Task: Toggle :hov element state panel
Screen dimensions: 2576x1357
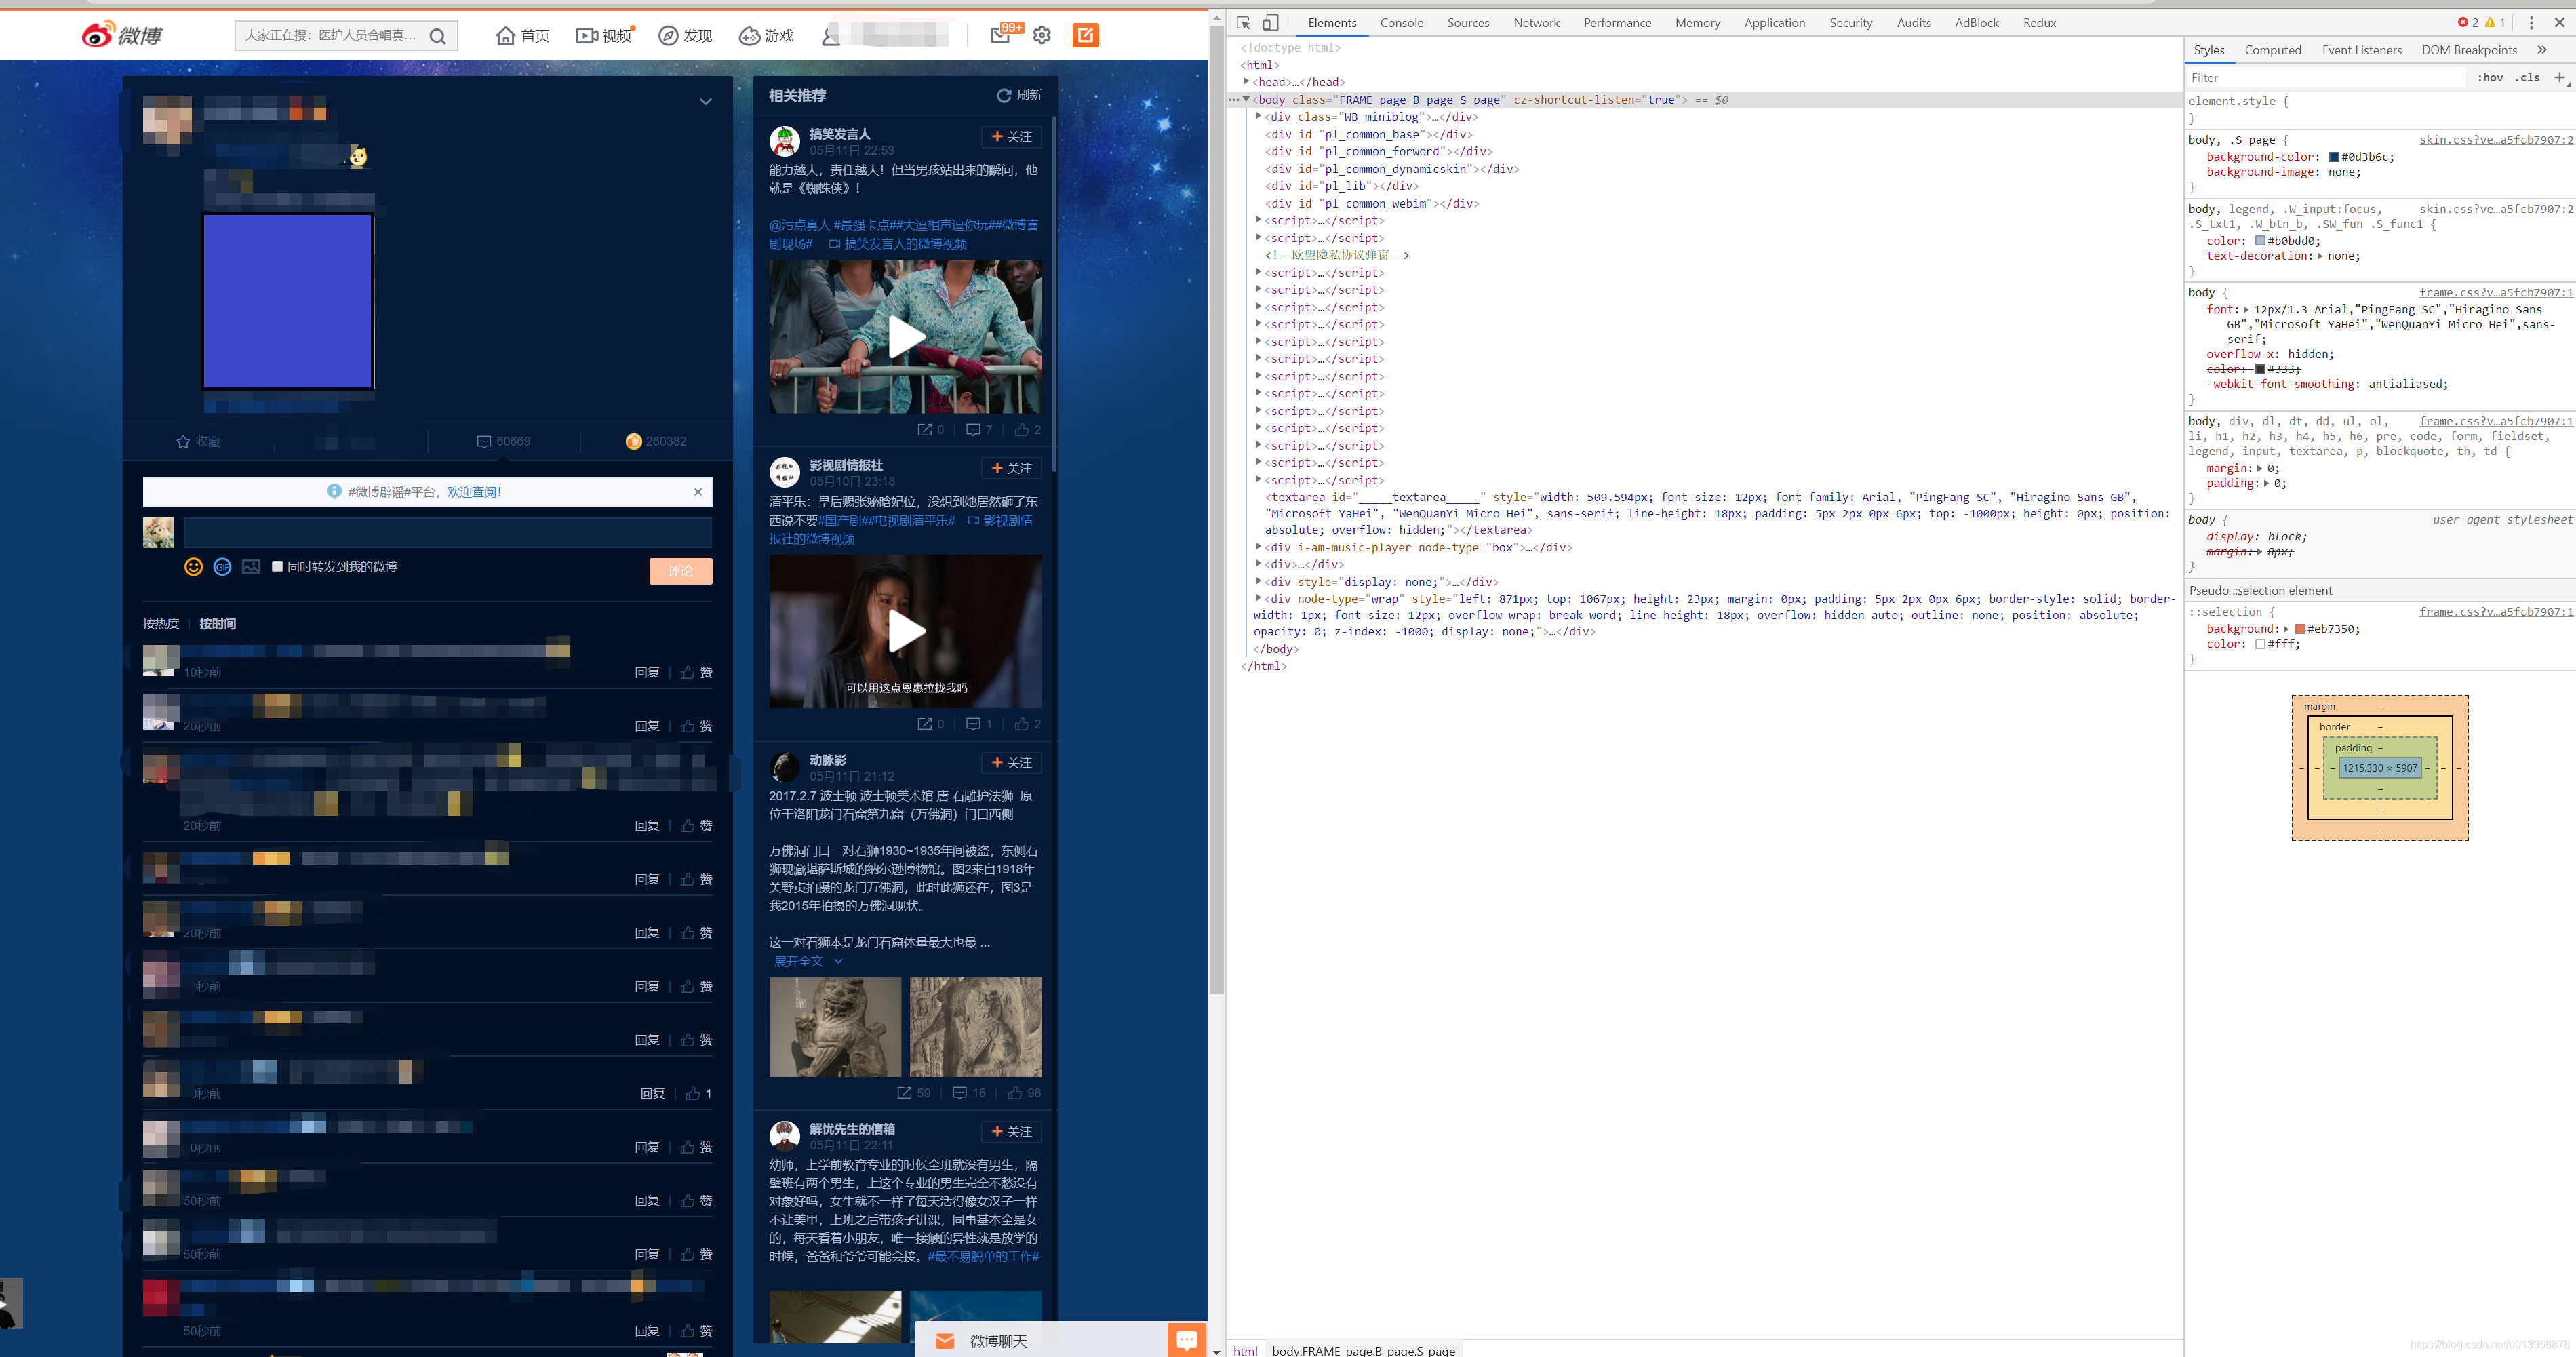Action: [2490, 77]
